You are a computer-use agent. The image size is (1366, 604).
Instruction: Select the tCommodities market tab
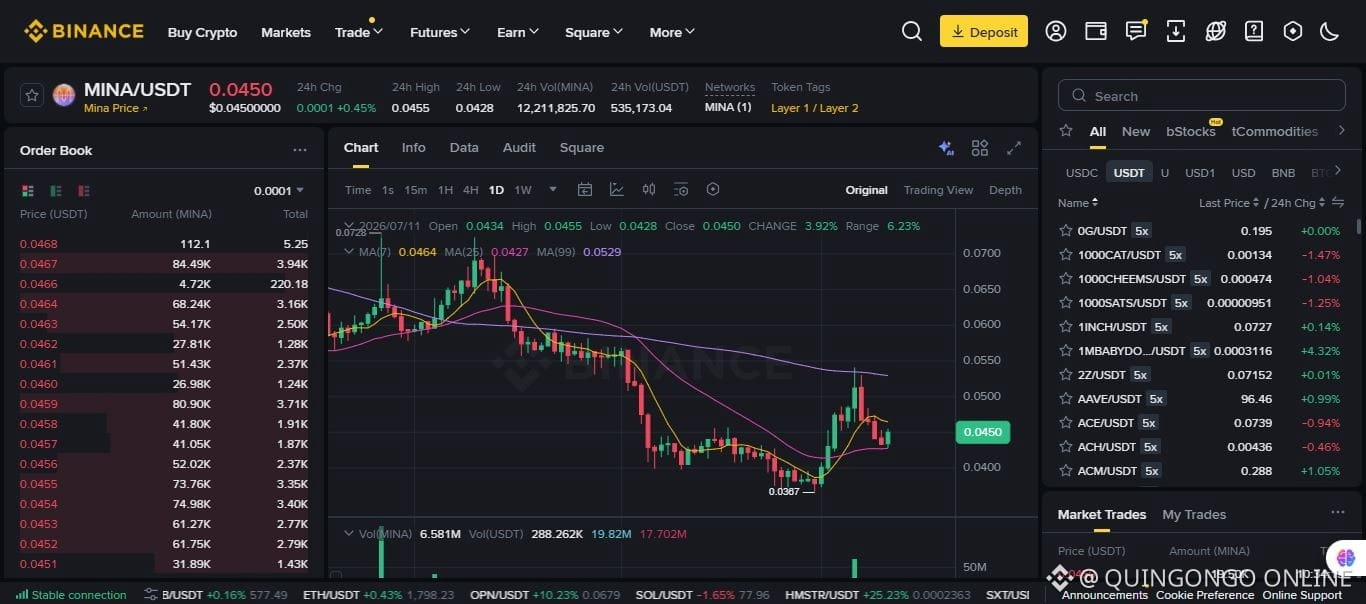1275,131
